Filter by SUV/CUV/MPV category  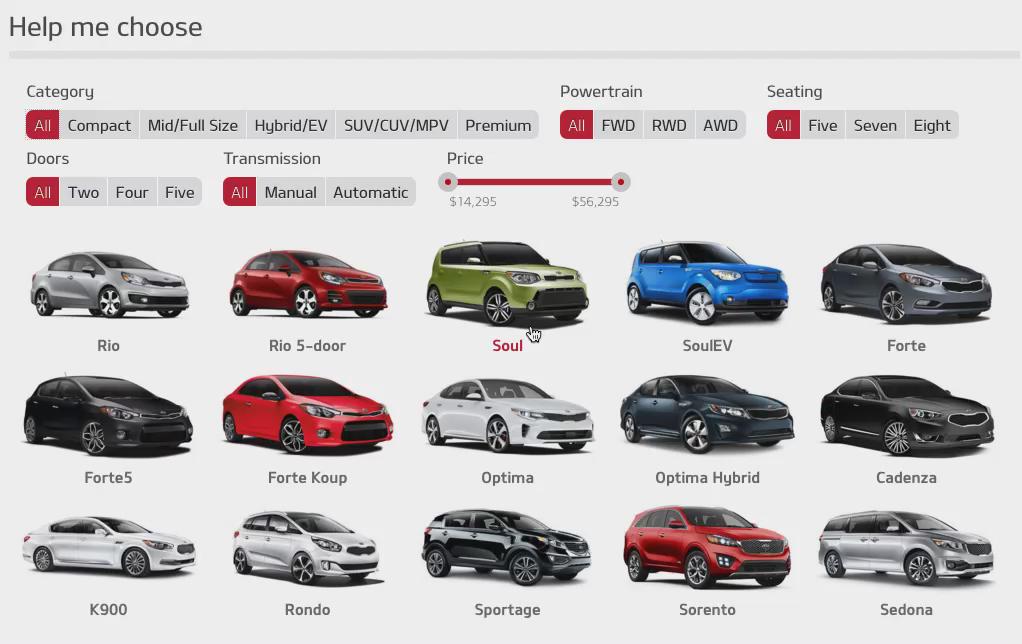396,125
